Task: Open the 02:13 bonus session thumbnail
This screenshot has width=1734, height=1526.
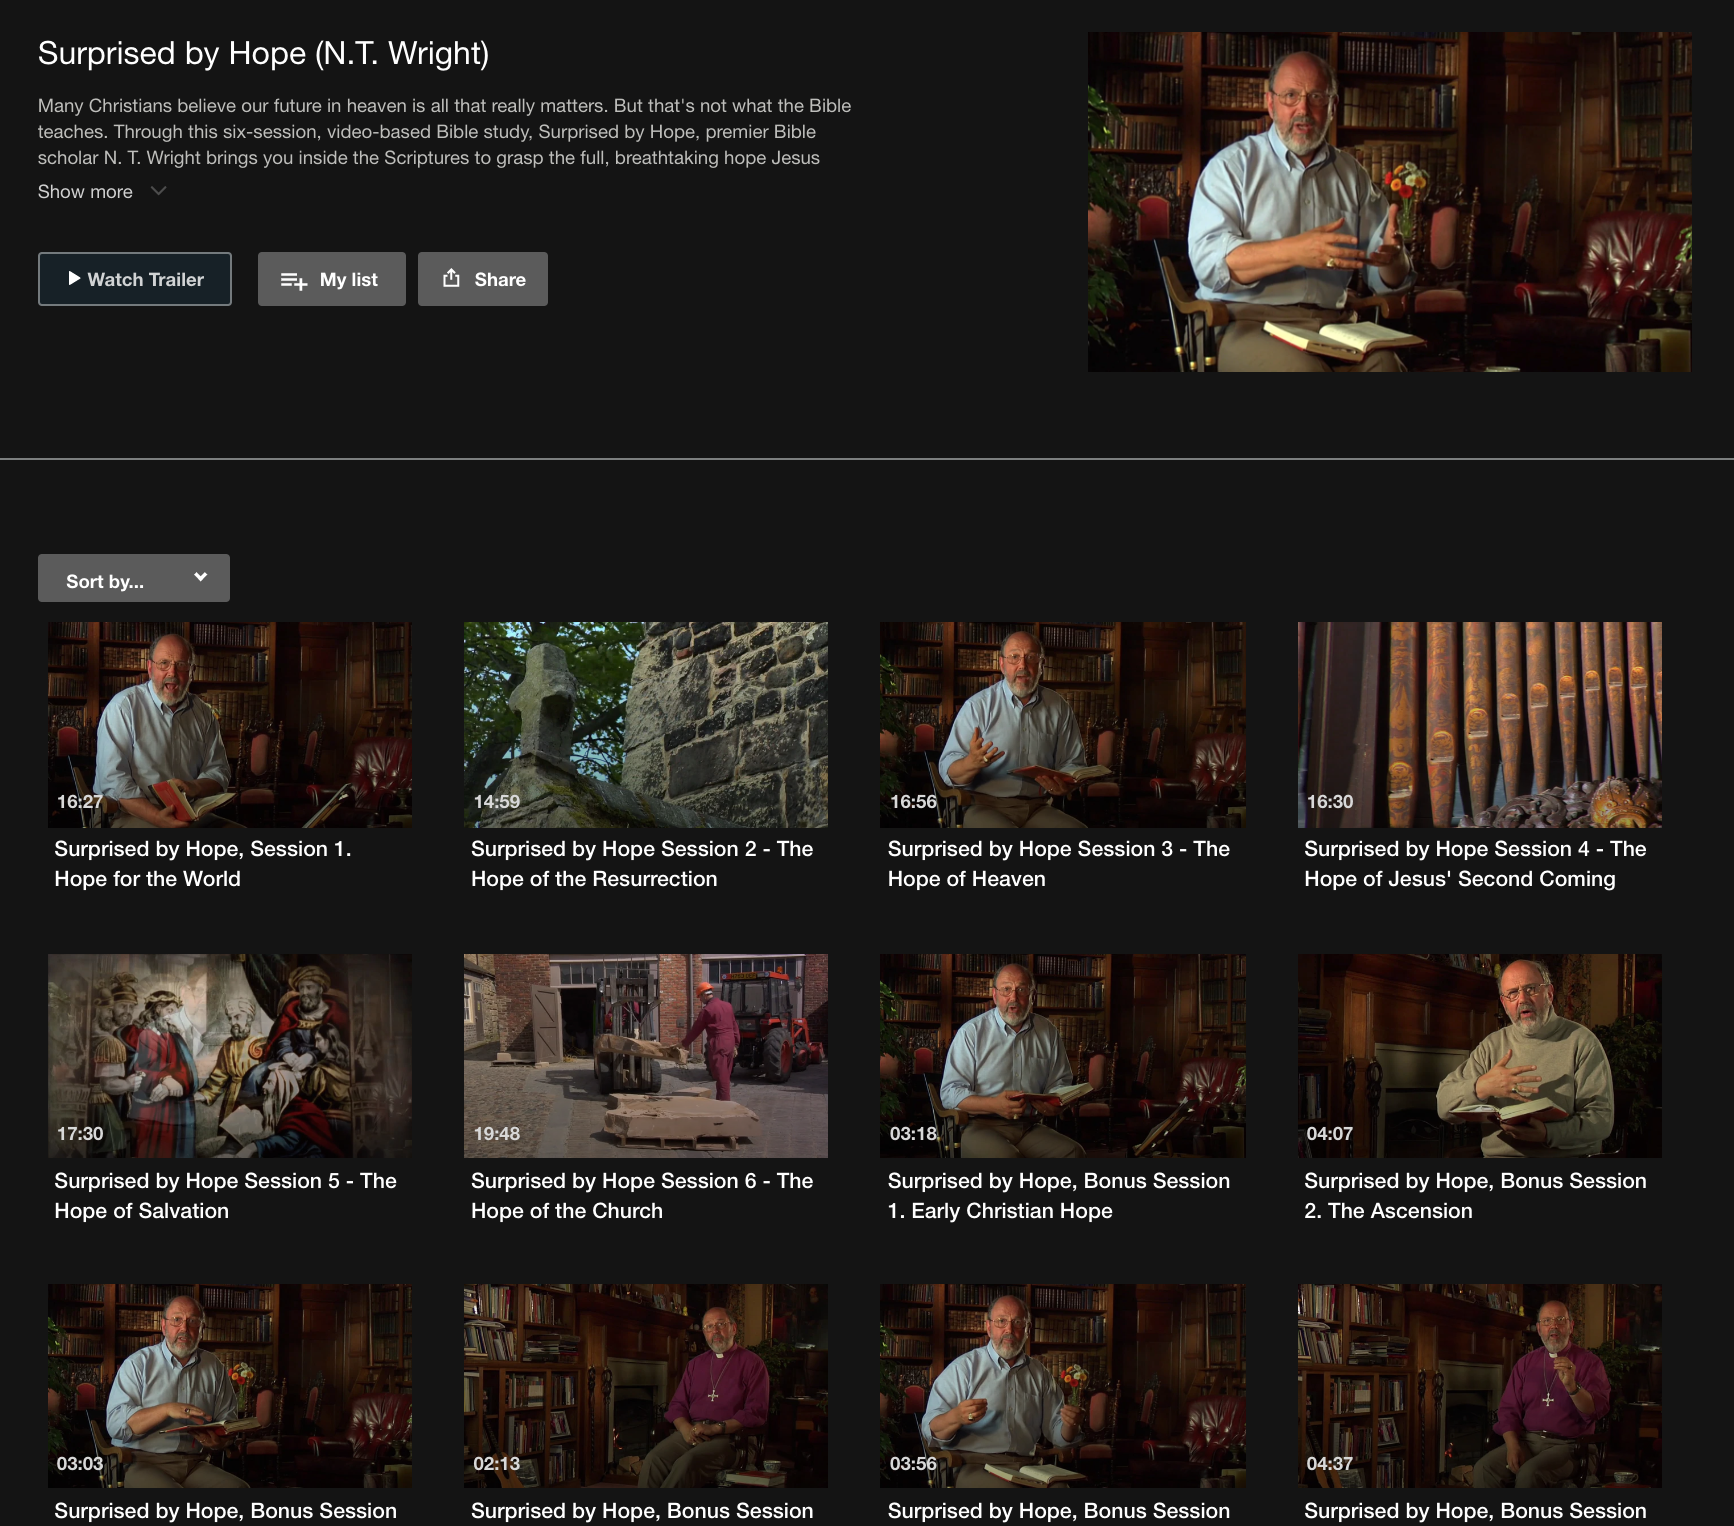Action: click(x=646, y=1386)
